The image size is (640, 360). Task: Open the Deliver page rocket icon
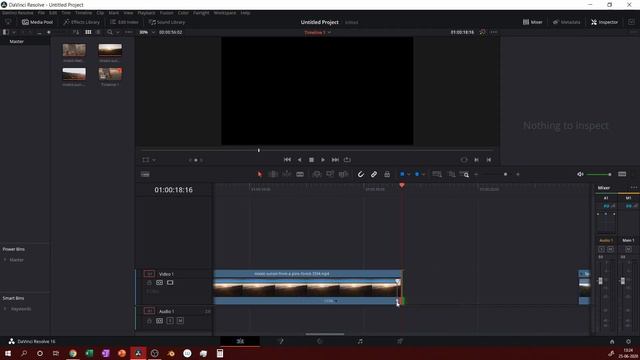pos(400,341)
